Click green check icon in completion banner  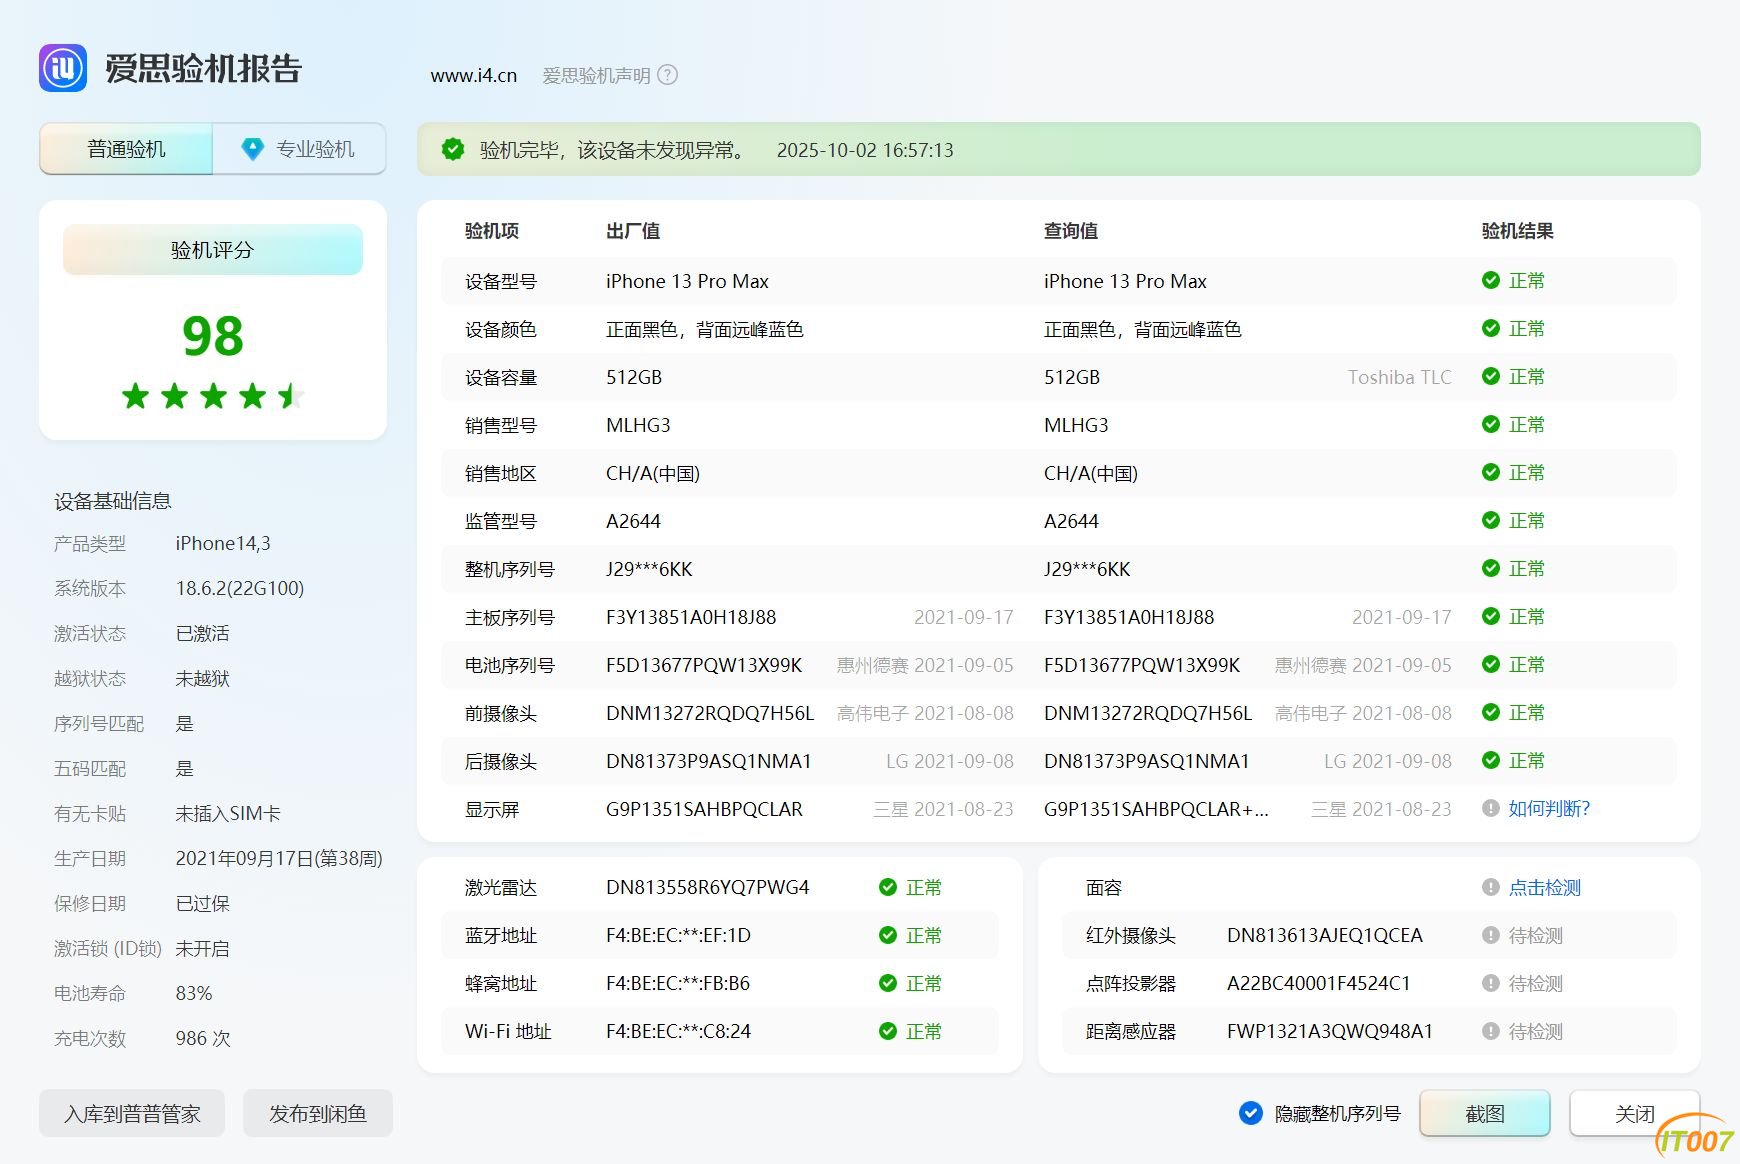[453, 150]
